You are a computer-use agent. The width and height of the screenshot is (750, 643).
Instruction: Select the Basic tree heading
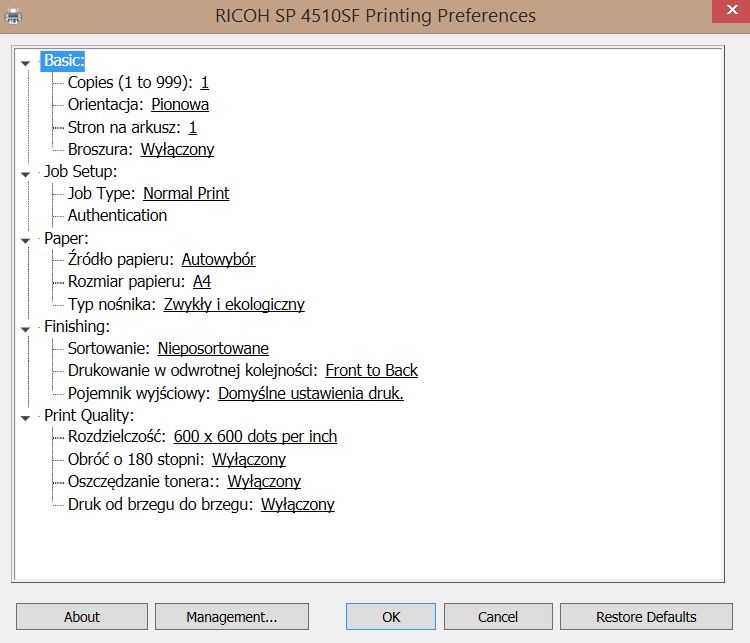63,61
